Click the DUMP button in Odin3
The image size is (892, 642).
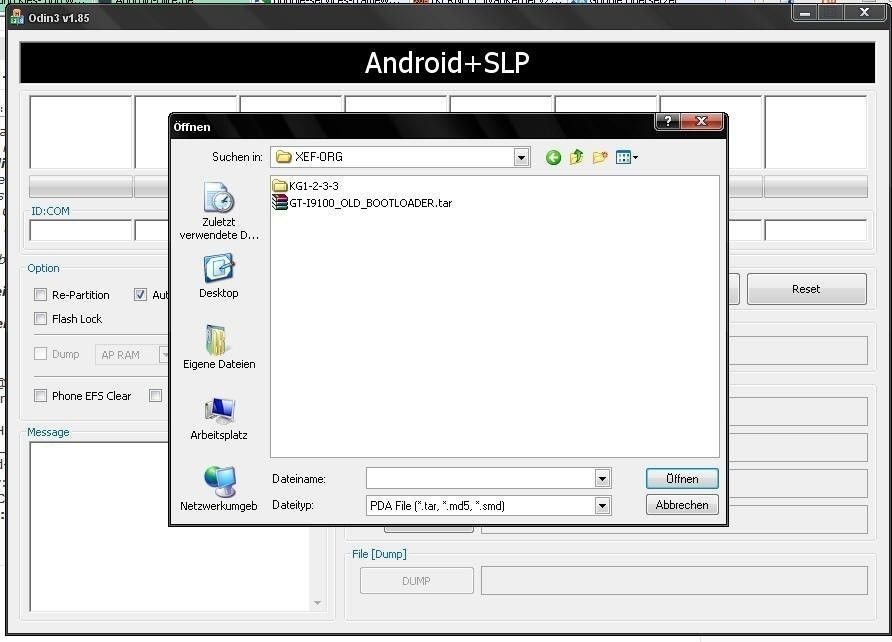pyautogui.click(x=416, y=581)
